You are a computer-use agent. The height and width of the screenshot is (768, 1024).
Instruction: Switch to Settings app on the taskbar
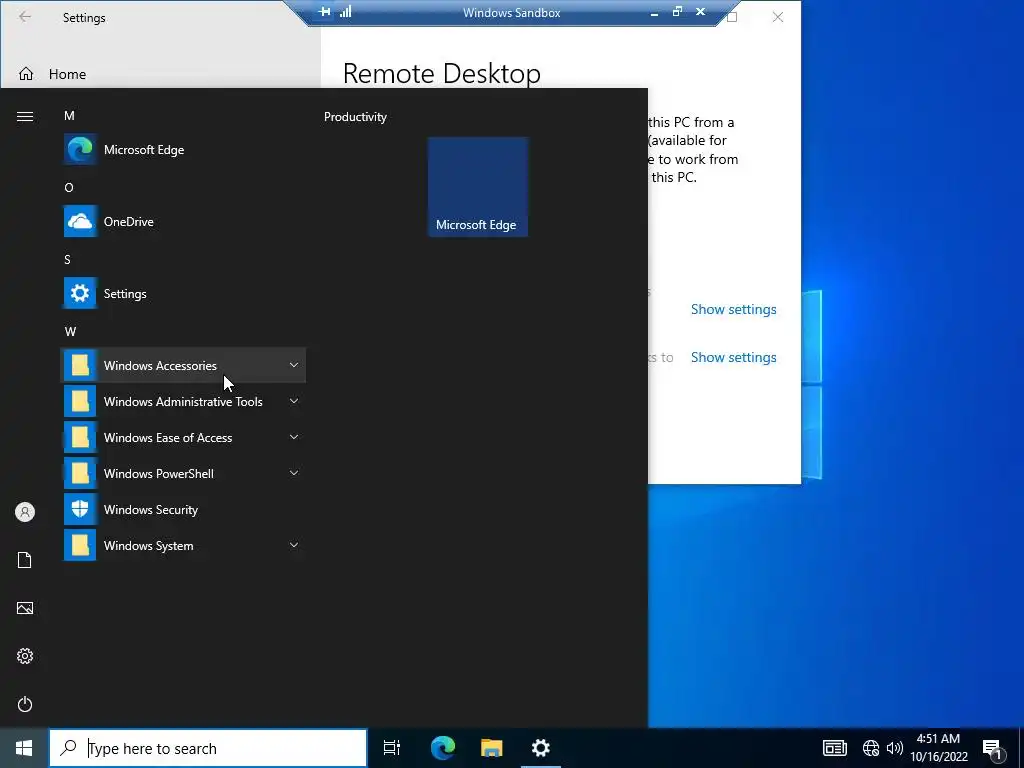(x=541, y=748)
